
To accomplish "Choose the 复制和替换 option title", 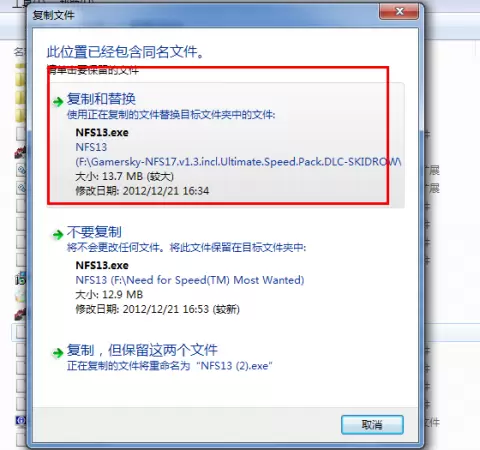I will [x=101, y=99].
